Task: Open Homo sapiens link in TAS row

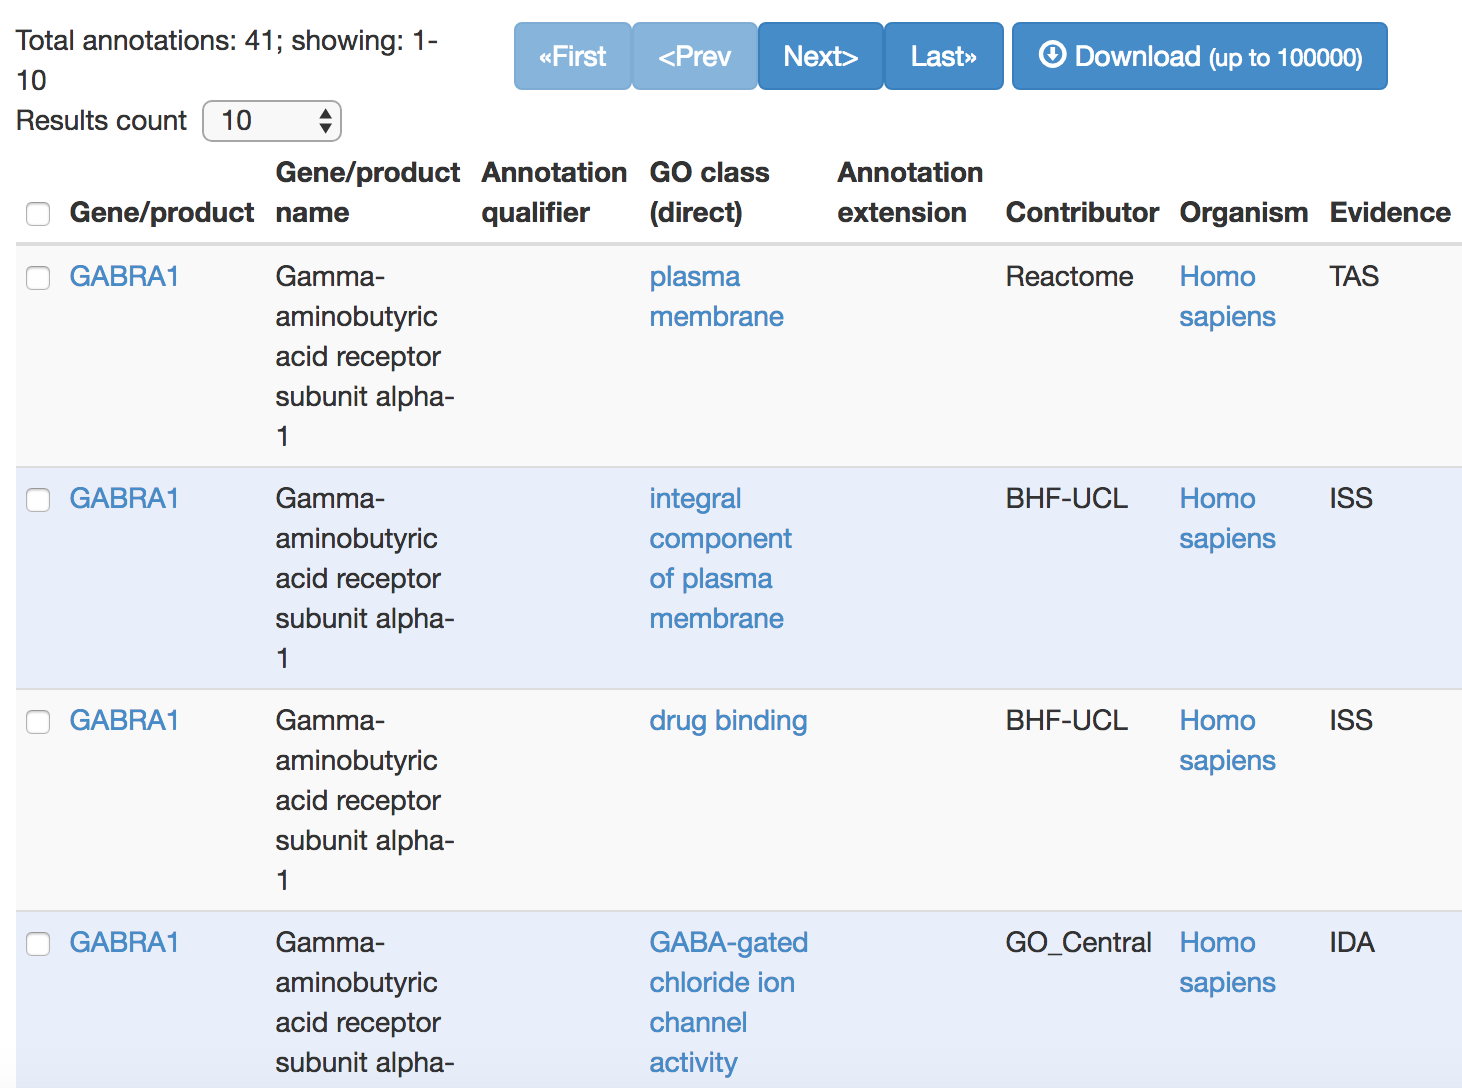Action: coord(1227,296)
